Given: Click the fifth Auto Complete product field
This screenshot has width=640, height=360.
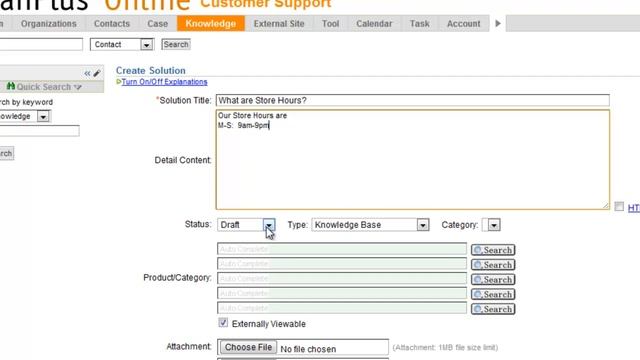Looking at the screenshot, I should [342, 308].
